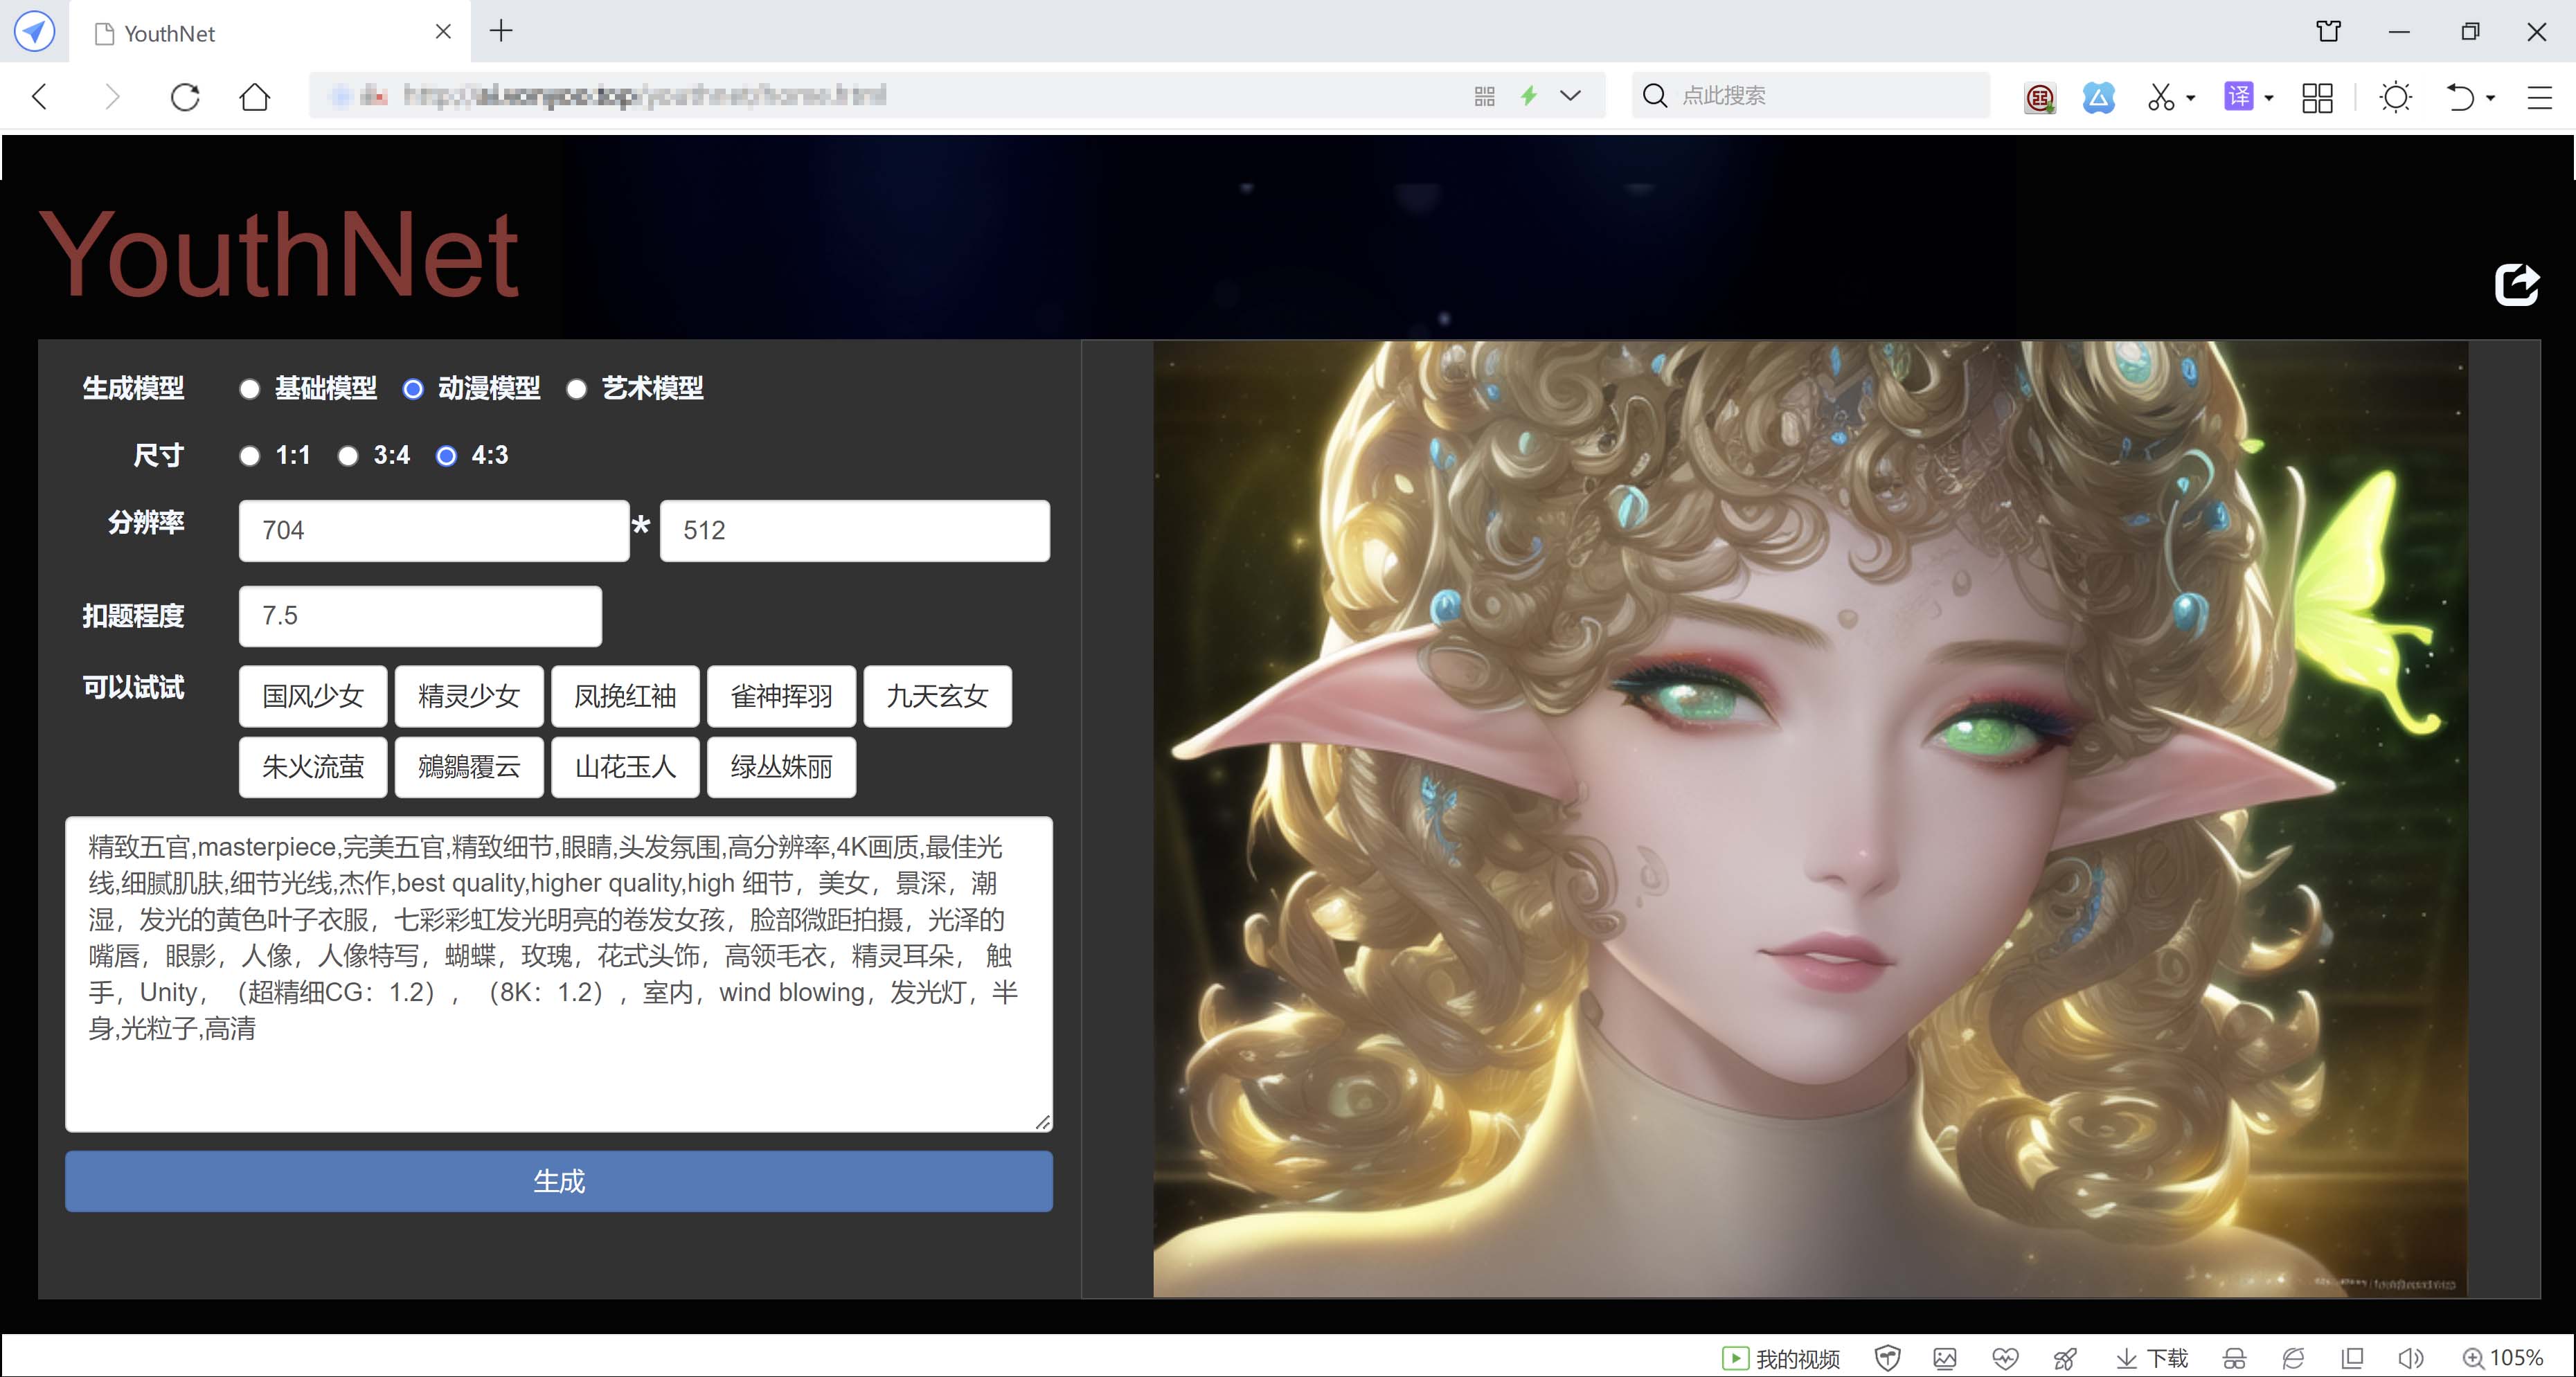Select the 基础模型 radio button
2576x1377 pixels.
(250, 389)
